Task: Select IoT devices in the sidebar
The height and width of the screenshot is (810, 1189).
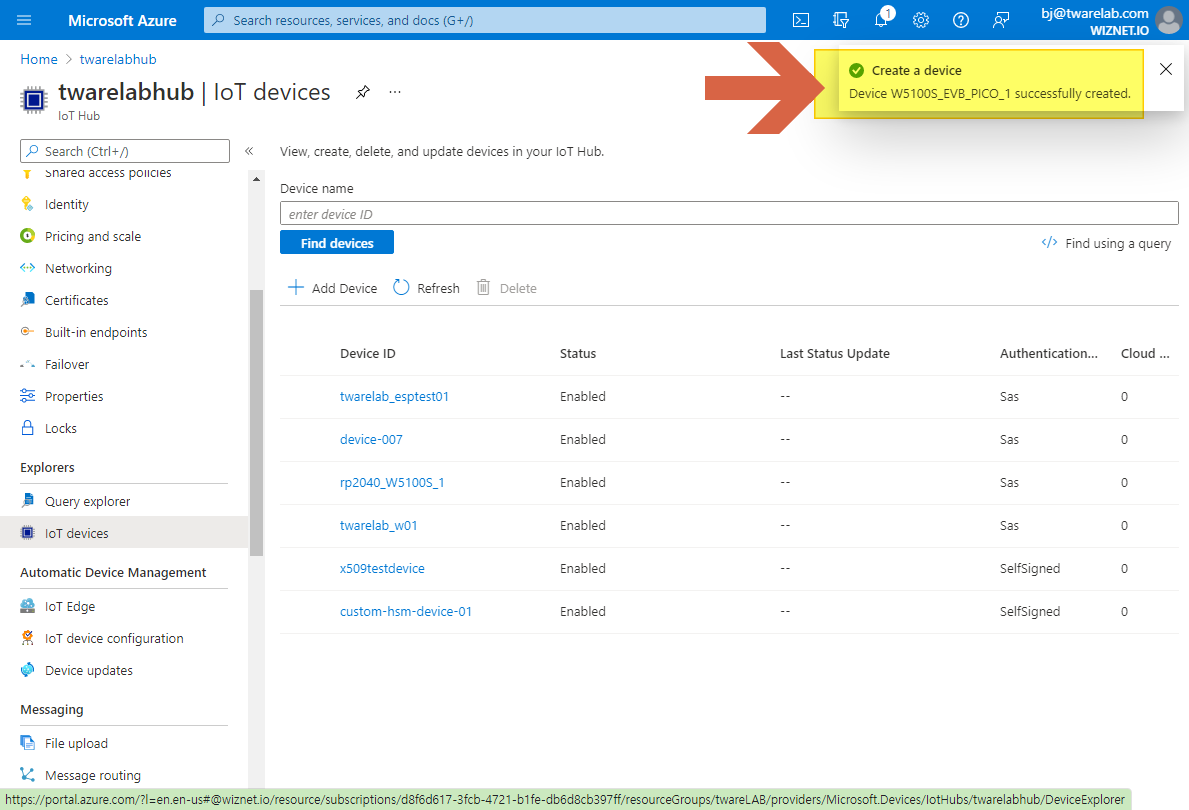Action: coord(124,533)
